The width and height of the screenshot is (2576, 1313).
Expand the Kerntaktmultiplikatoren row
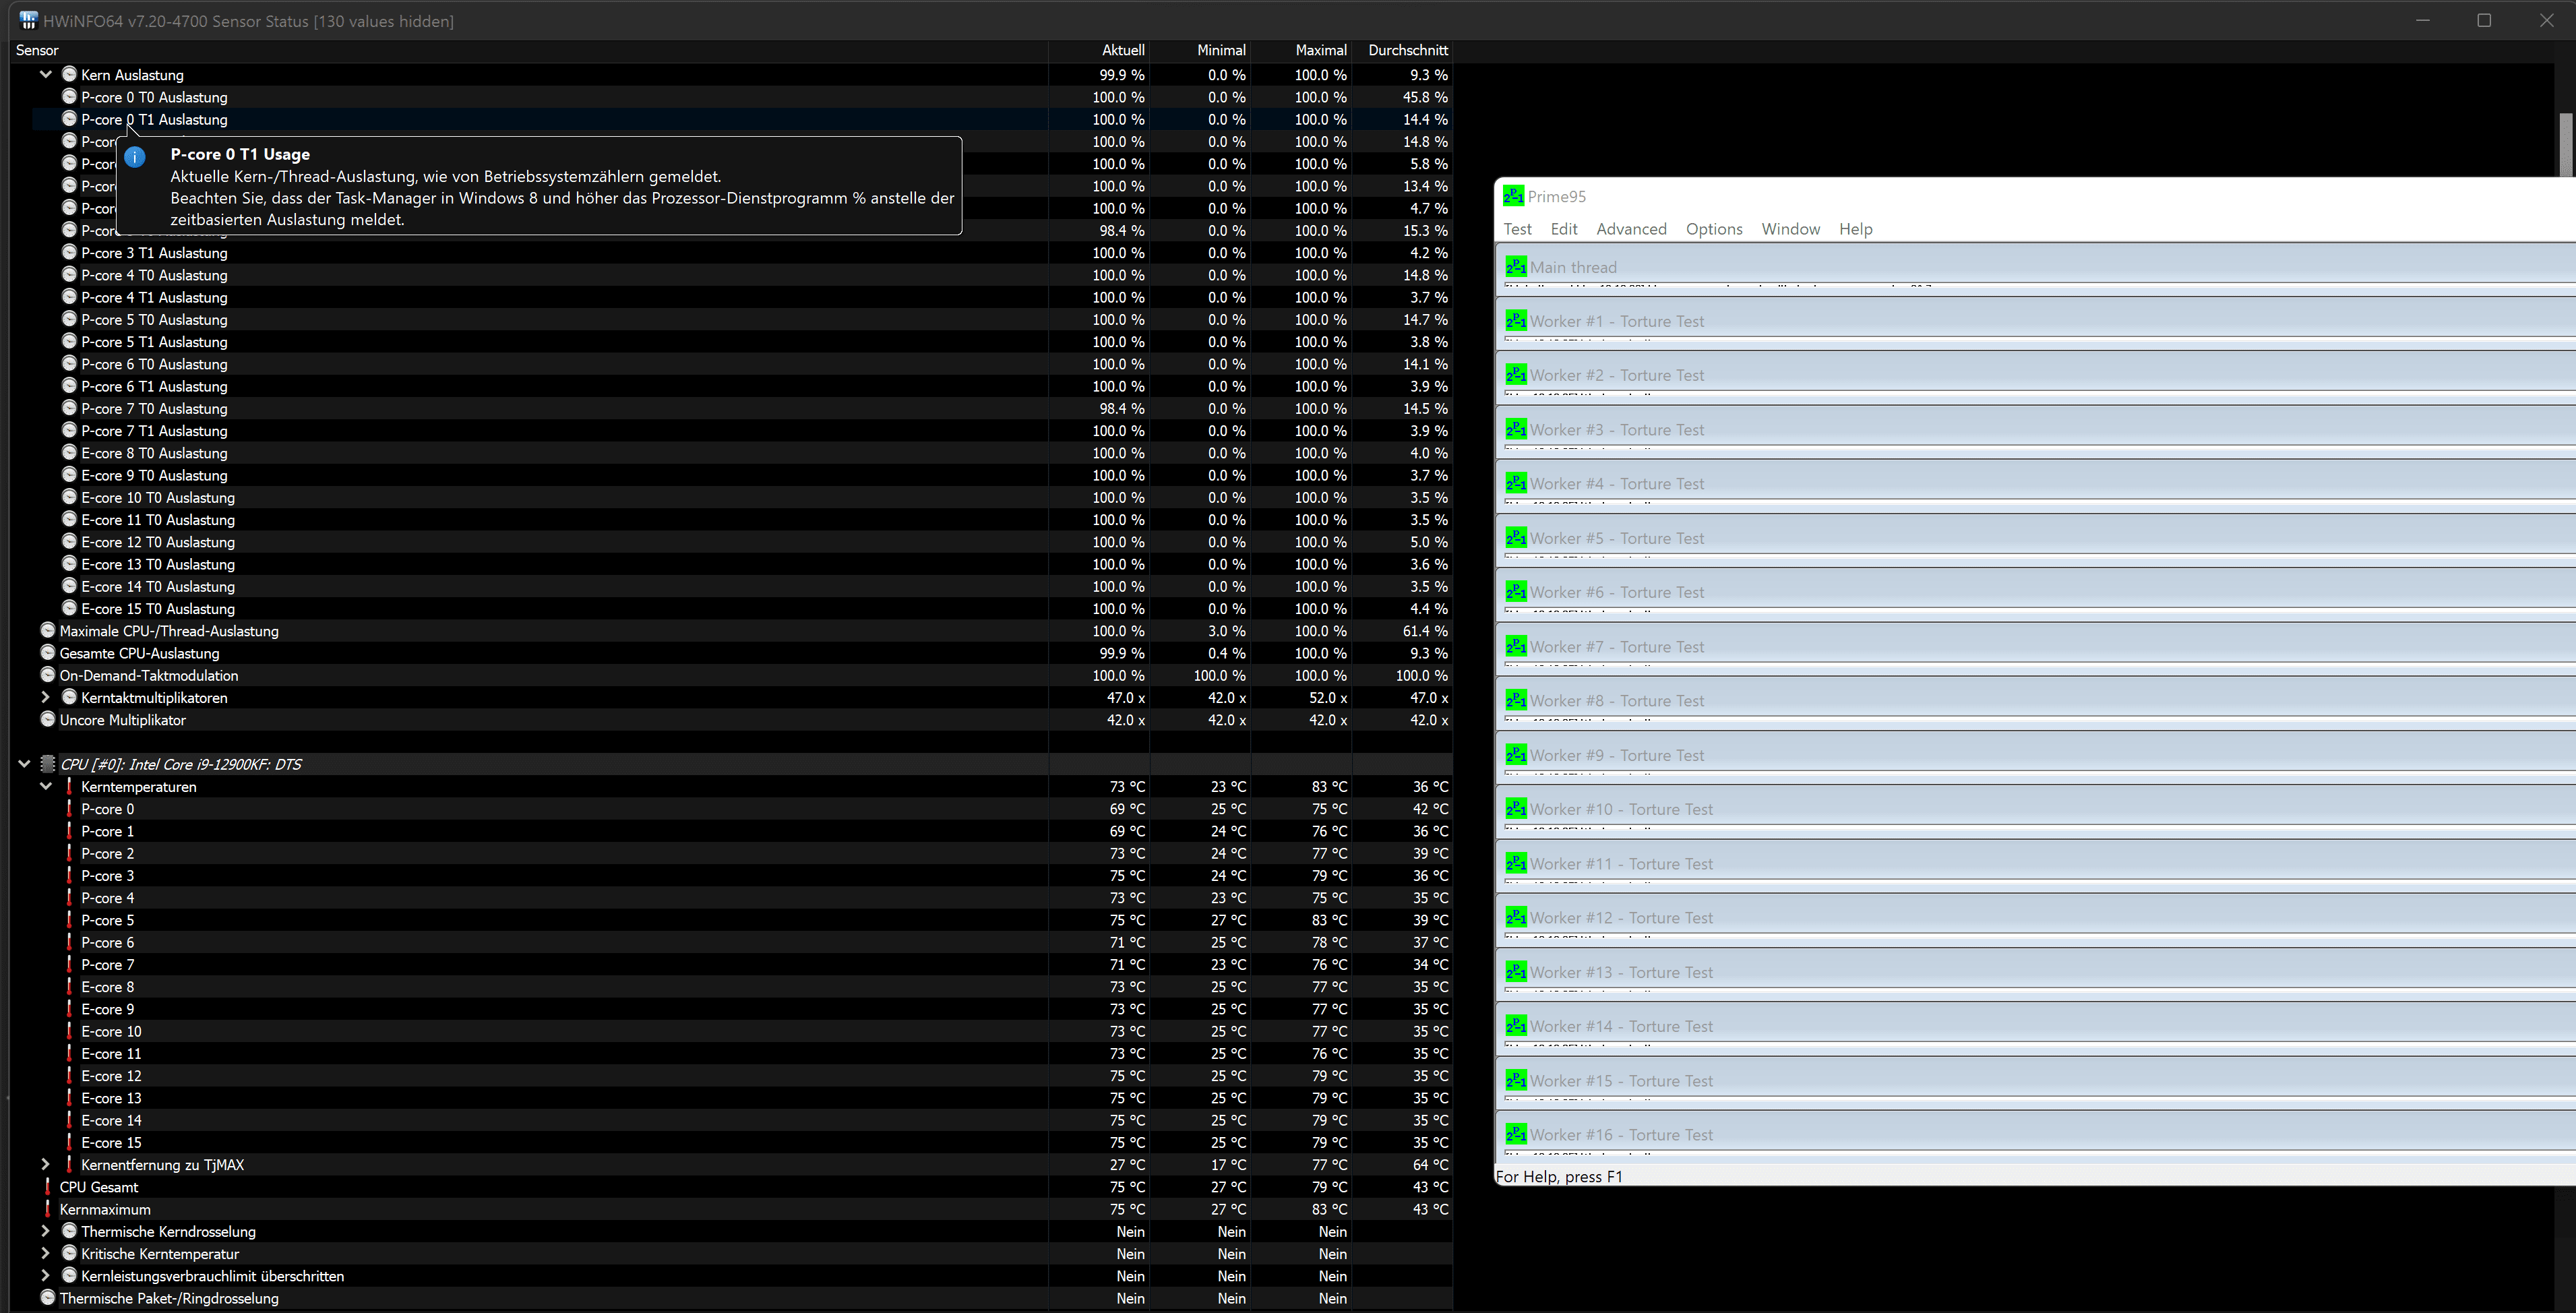pyautogui.click(x=46, y=698)
